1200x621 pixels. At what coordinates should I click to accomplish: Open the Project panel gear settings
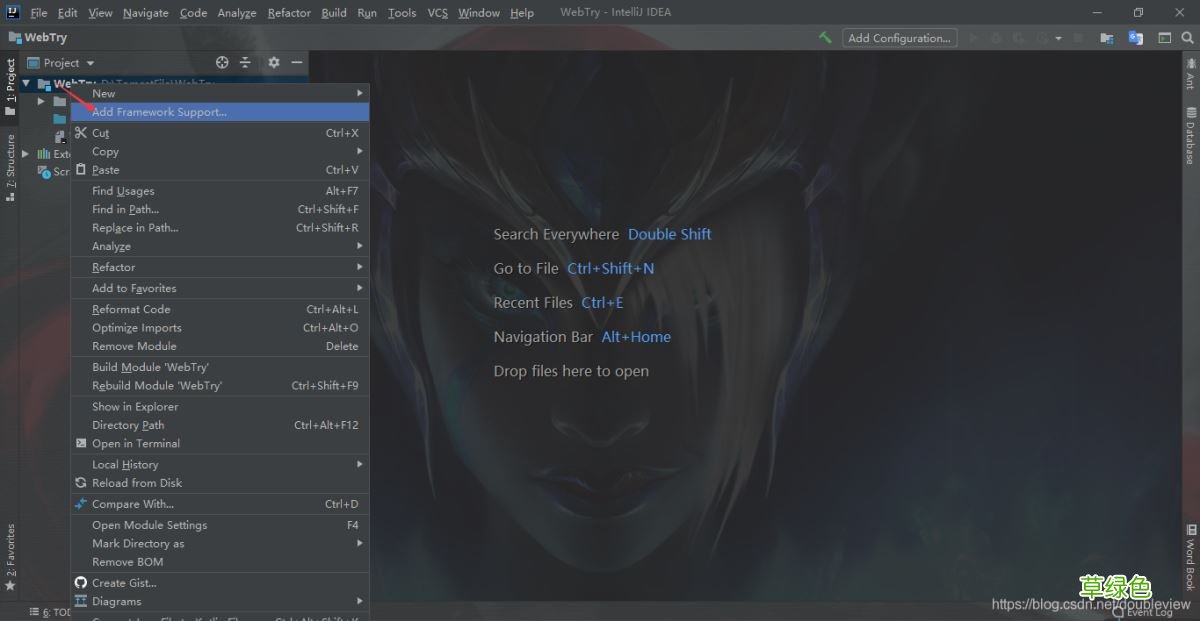(273, 62)
